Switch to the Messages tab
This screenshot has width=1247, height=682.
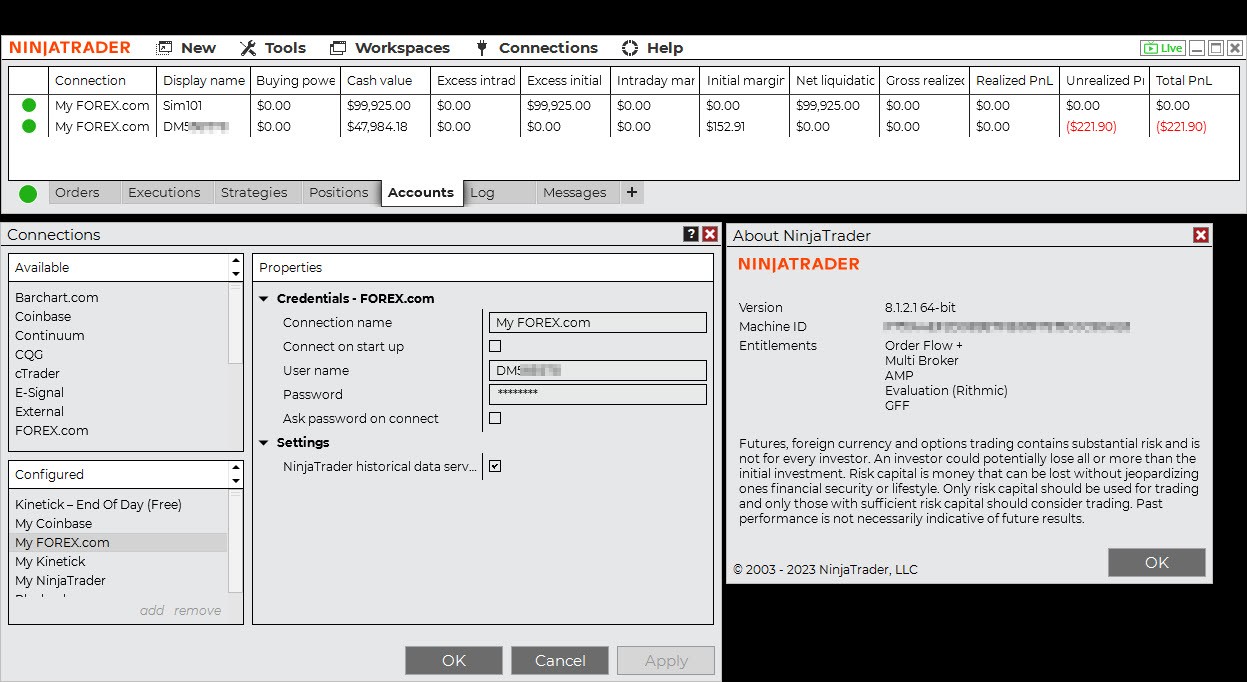576,193
